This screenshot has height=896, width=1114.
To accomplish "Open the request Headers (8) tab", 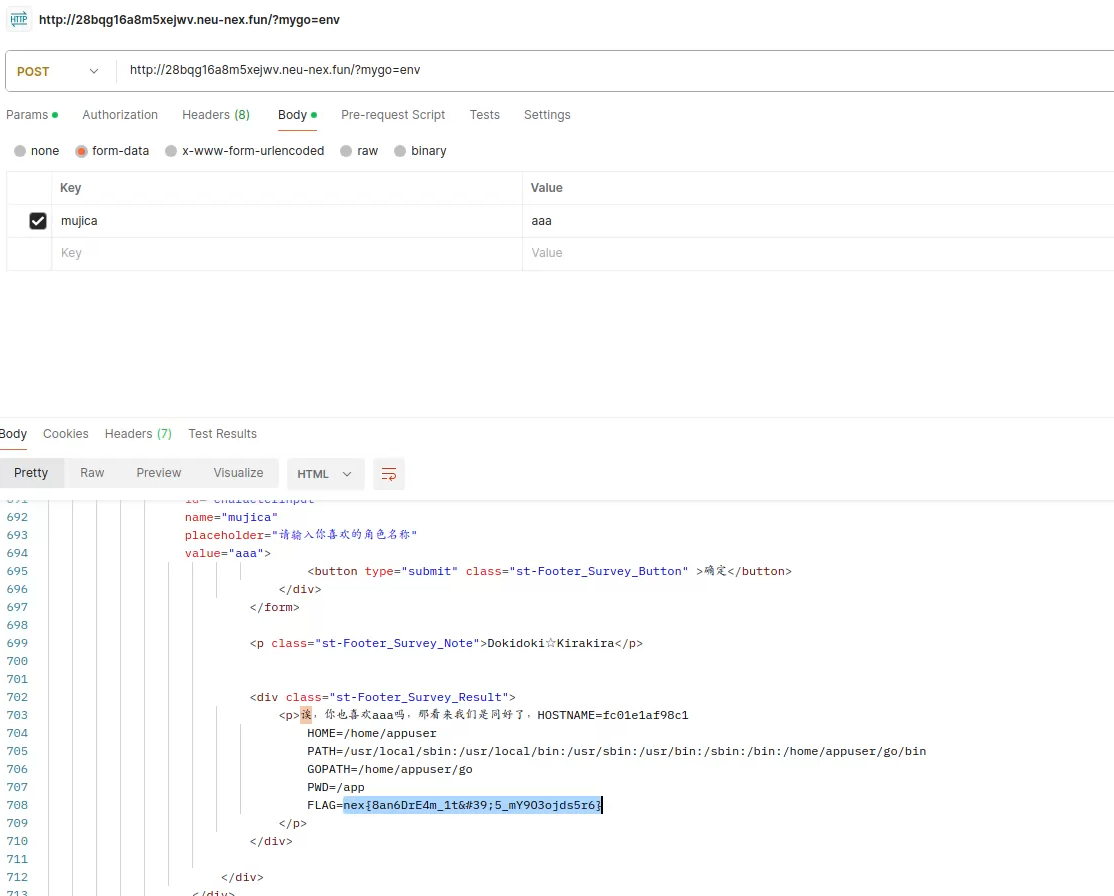I will 215,115.
